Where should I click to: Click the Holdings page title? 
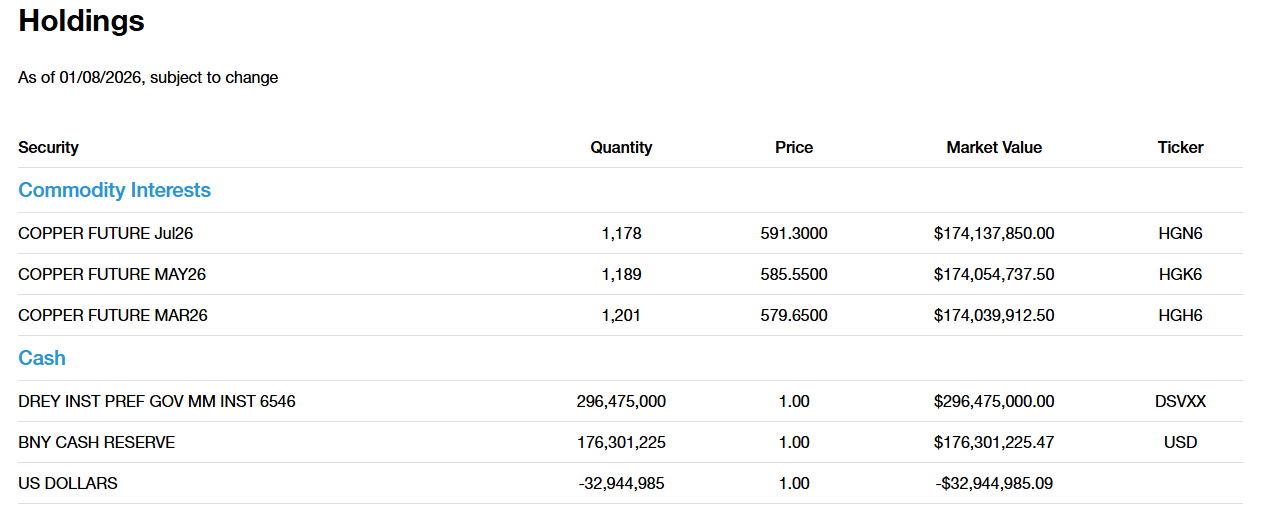(x=81, y=21)
